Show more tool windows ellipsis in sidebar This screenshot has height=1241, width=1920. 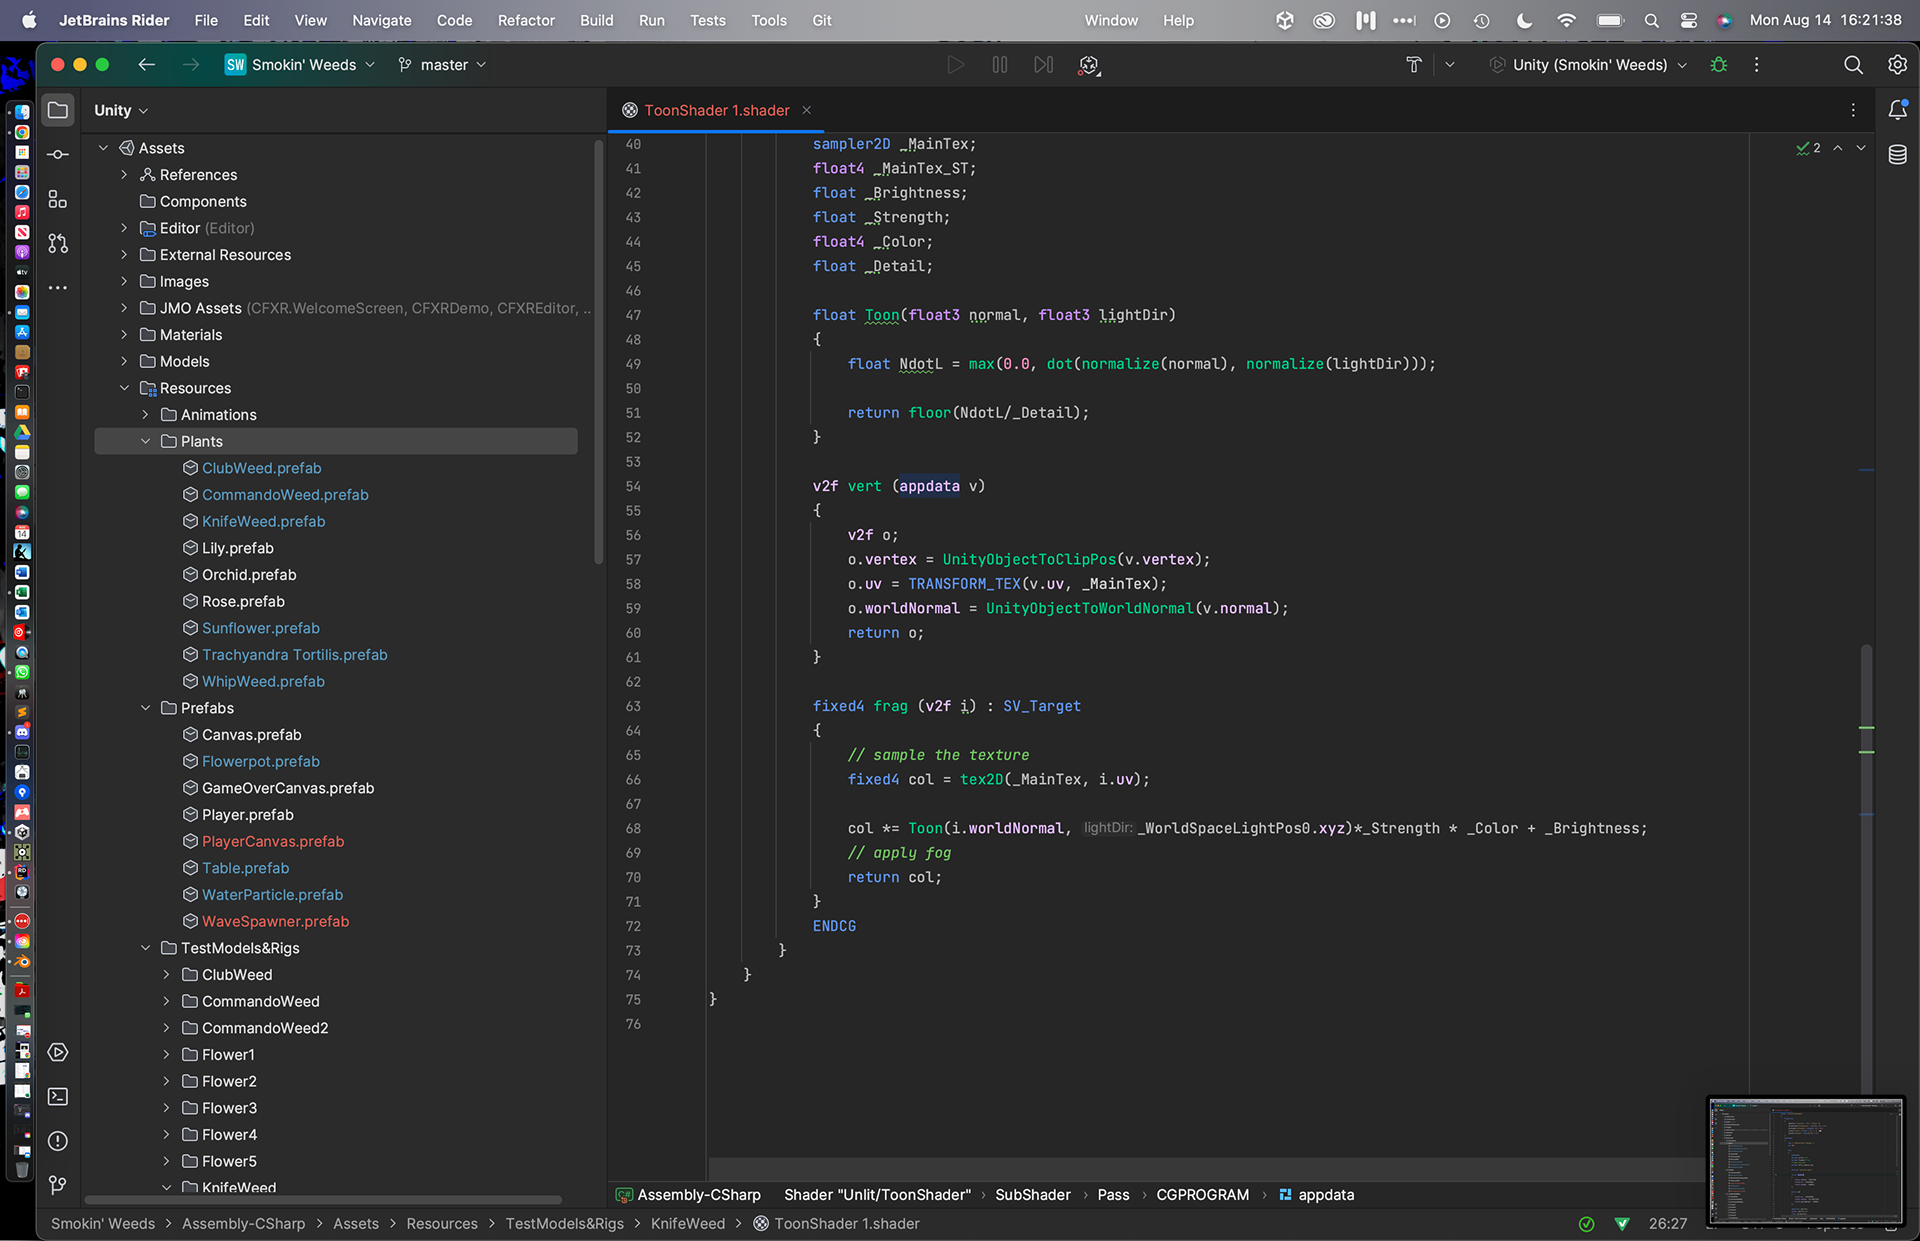pos(58,288)
